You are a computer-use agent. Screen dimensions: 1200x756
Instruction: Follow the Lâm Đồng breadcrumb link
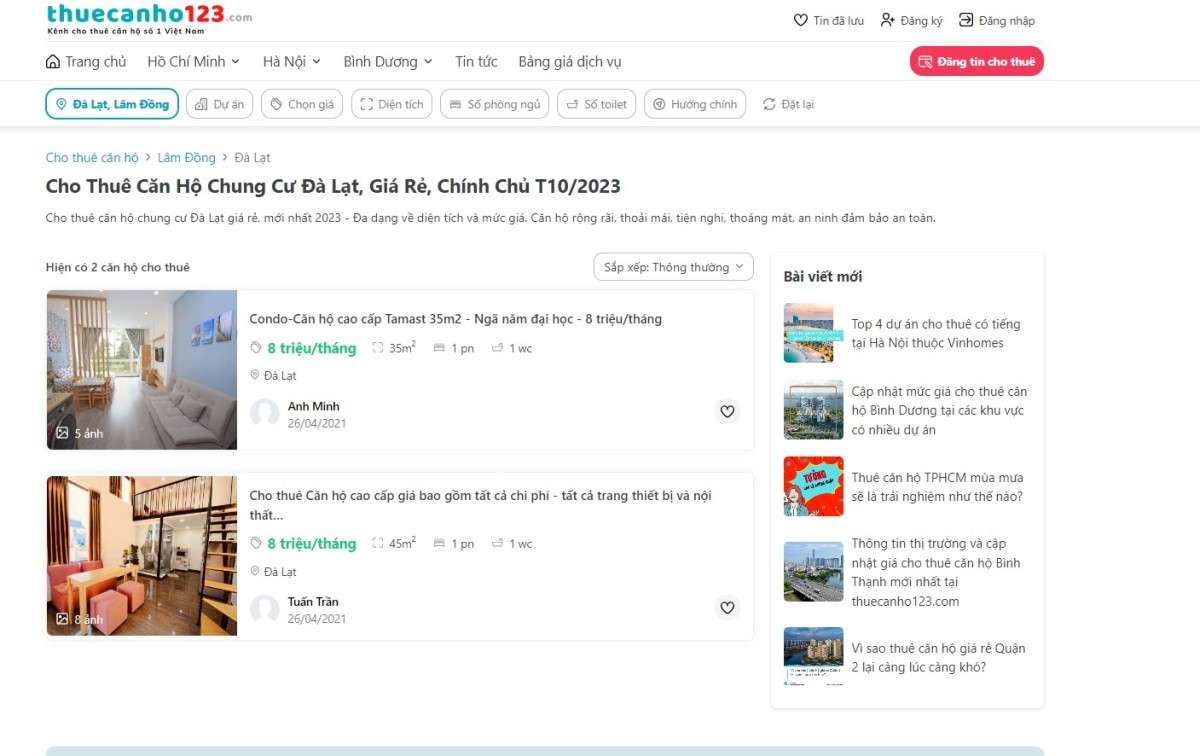click(x=186, y=158)
